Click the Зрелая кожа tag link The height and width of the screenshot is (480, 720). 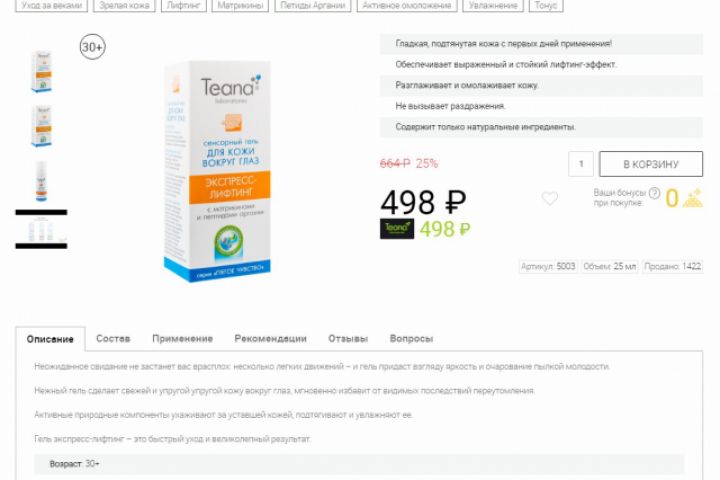click(124, 6)
